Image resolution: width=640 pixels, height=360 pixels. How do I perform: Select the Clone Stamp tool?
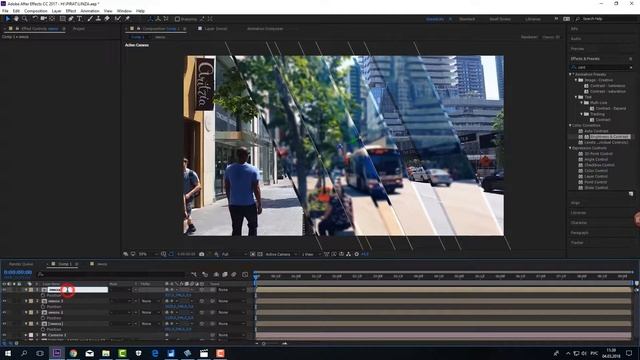click(x=98, y=19)
